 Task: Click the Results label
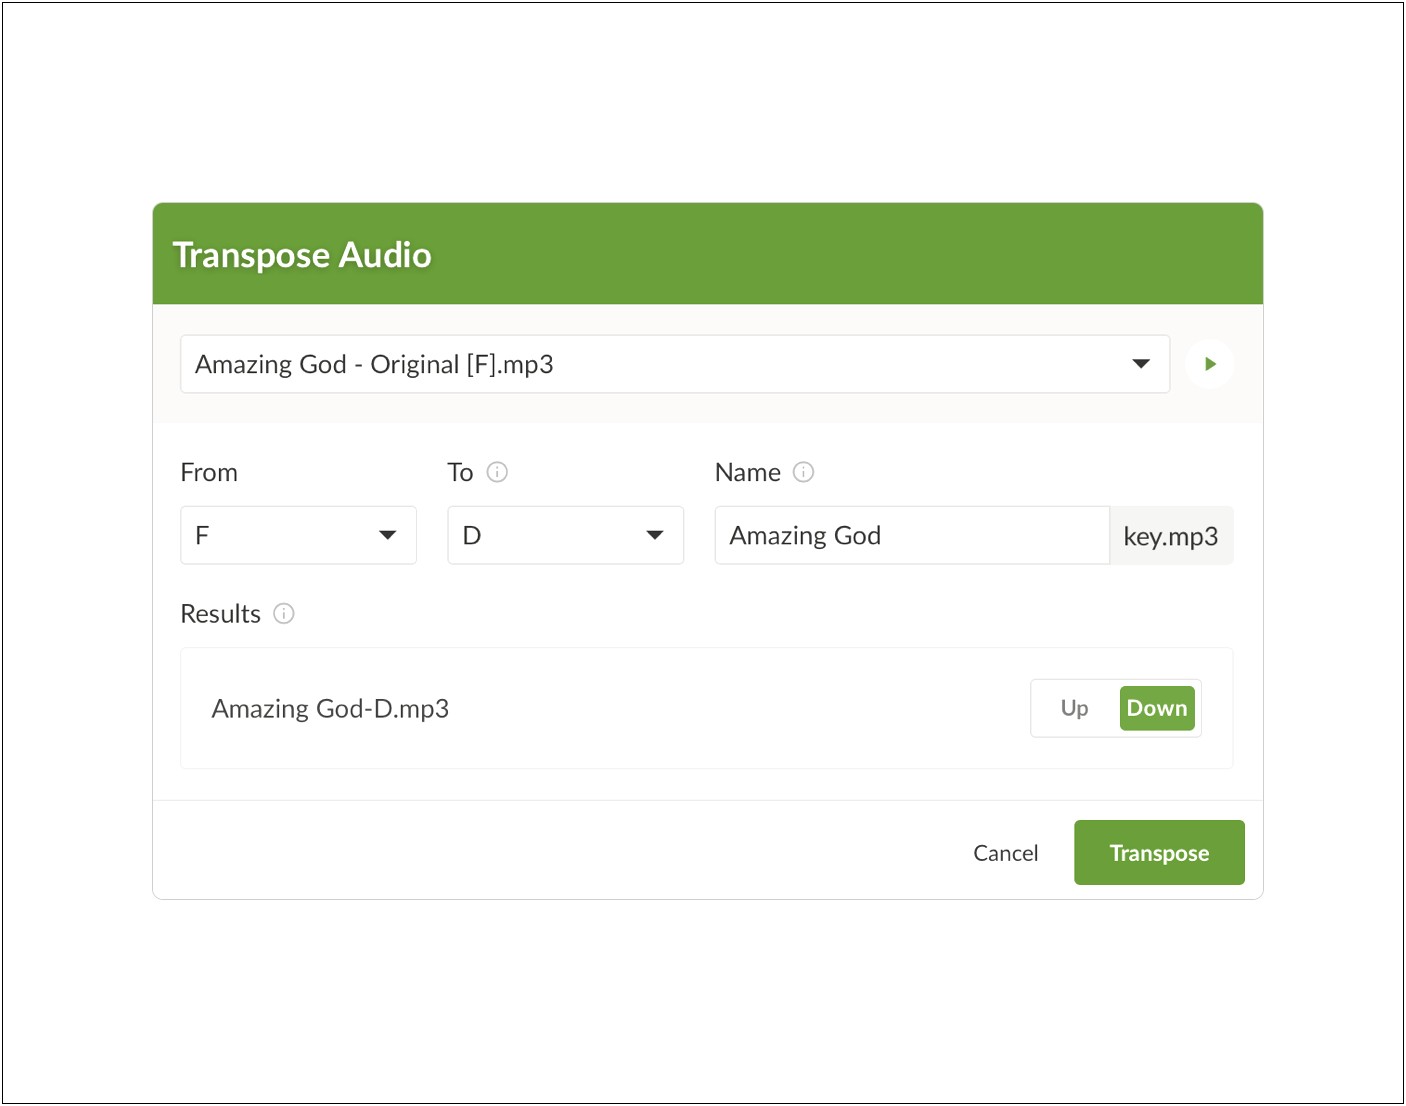click(x=220, y=614)
